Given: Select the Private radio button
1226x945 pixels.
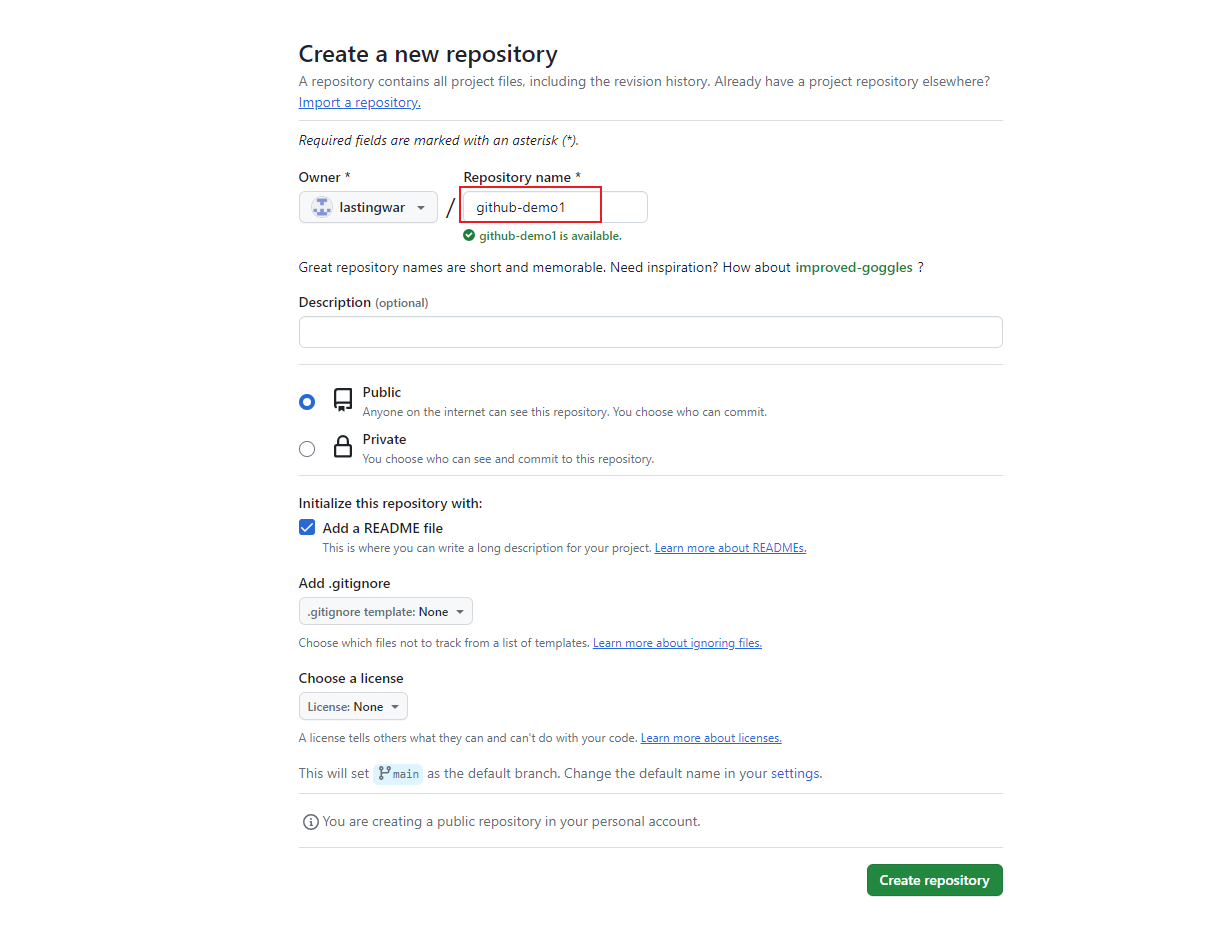Looking at the screenshot, I should [307, 449].
